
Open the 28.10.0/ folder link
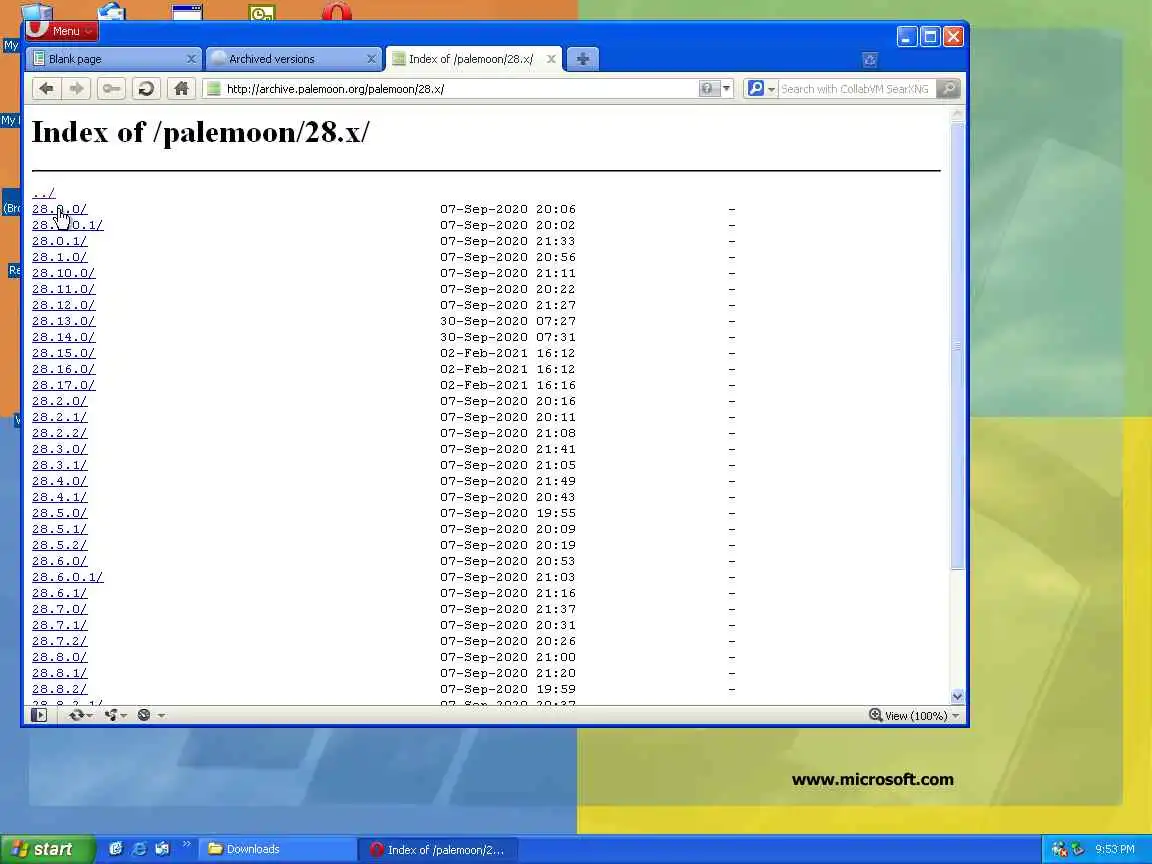click(63, 273)
